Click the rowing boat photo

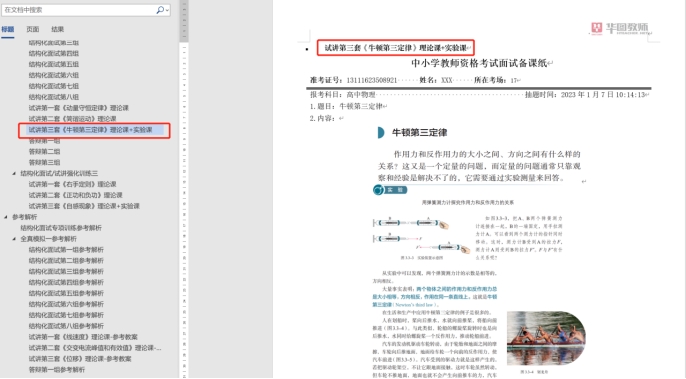point(546,338)
